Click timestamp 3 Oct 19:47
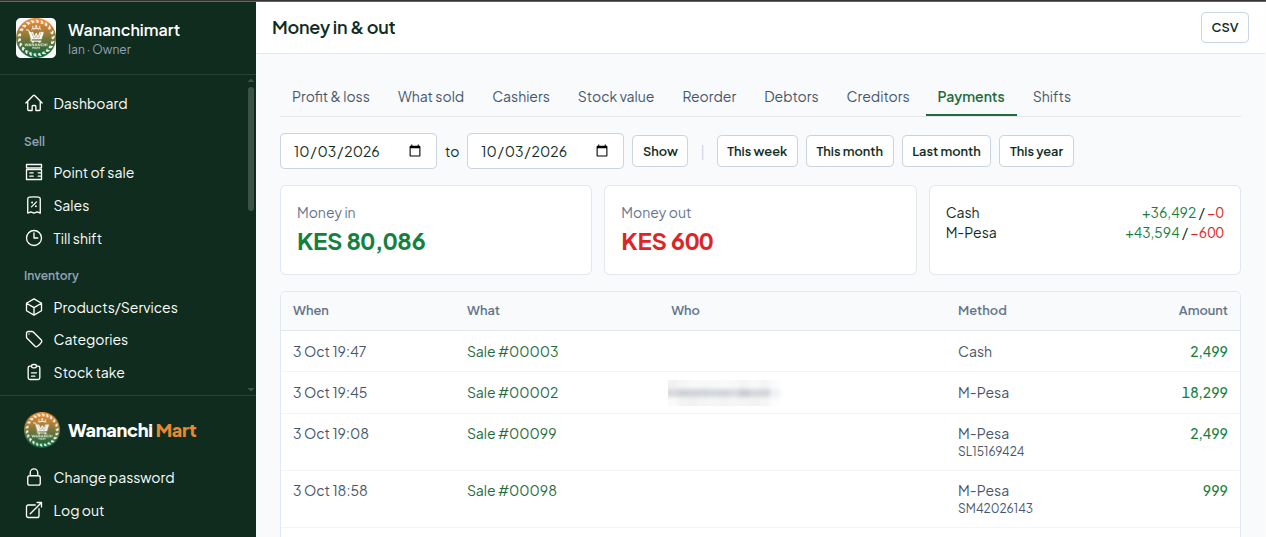 (330, 352)
